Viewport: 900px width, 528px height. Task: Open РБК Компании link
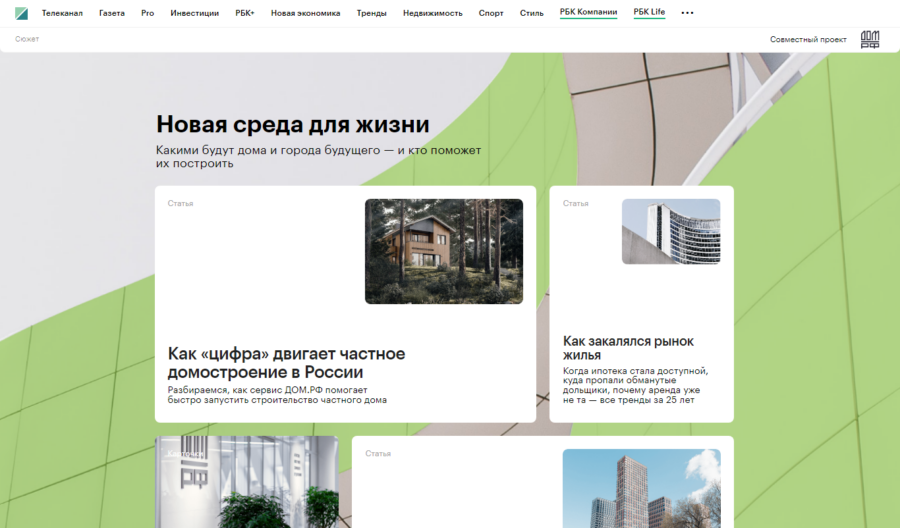click(588, 12)
